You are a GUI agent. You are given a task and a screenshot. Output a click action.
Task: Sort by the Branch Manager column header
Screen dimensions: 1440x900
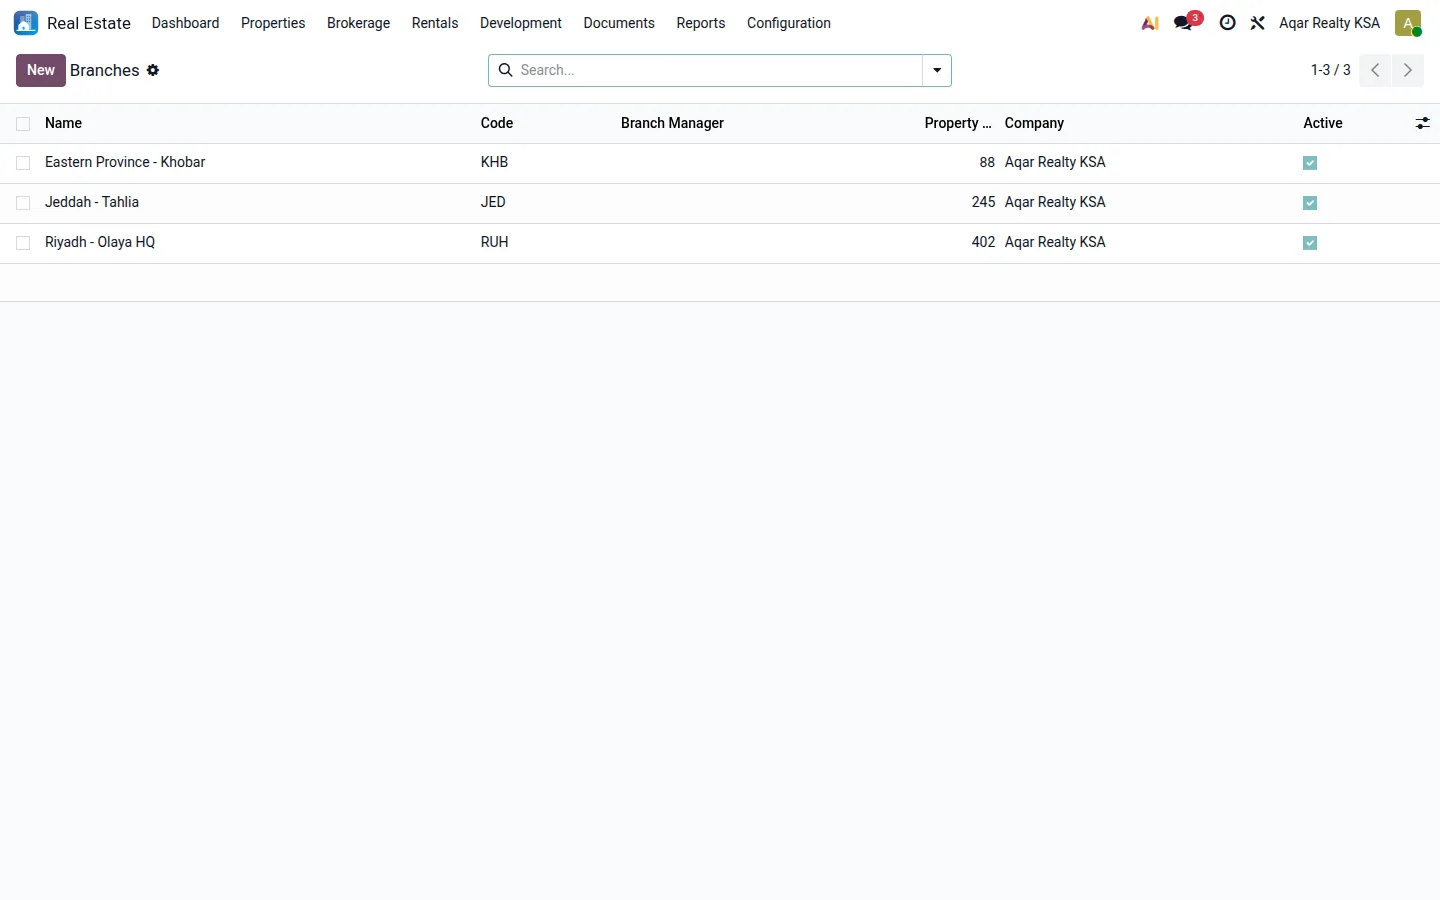672,123
